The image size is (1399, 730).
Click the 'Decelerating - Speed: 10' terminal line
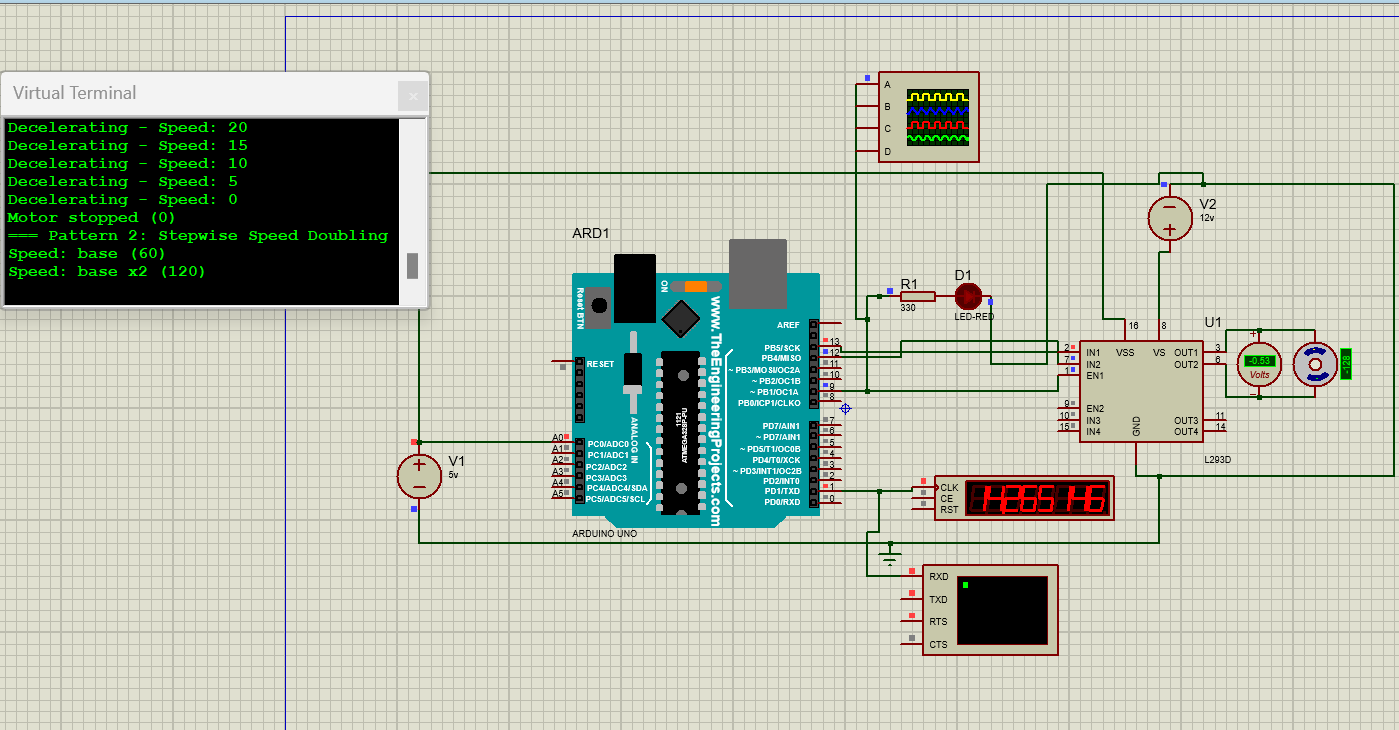pos(127,163)
